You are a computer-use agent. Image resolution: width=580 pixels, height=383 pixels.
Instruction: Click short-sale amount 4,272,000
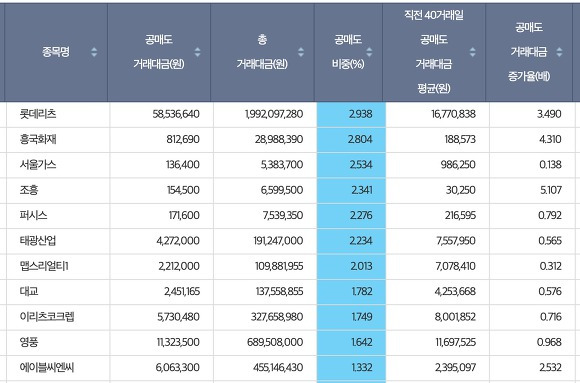point(178,241)
